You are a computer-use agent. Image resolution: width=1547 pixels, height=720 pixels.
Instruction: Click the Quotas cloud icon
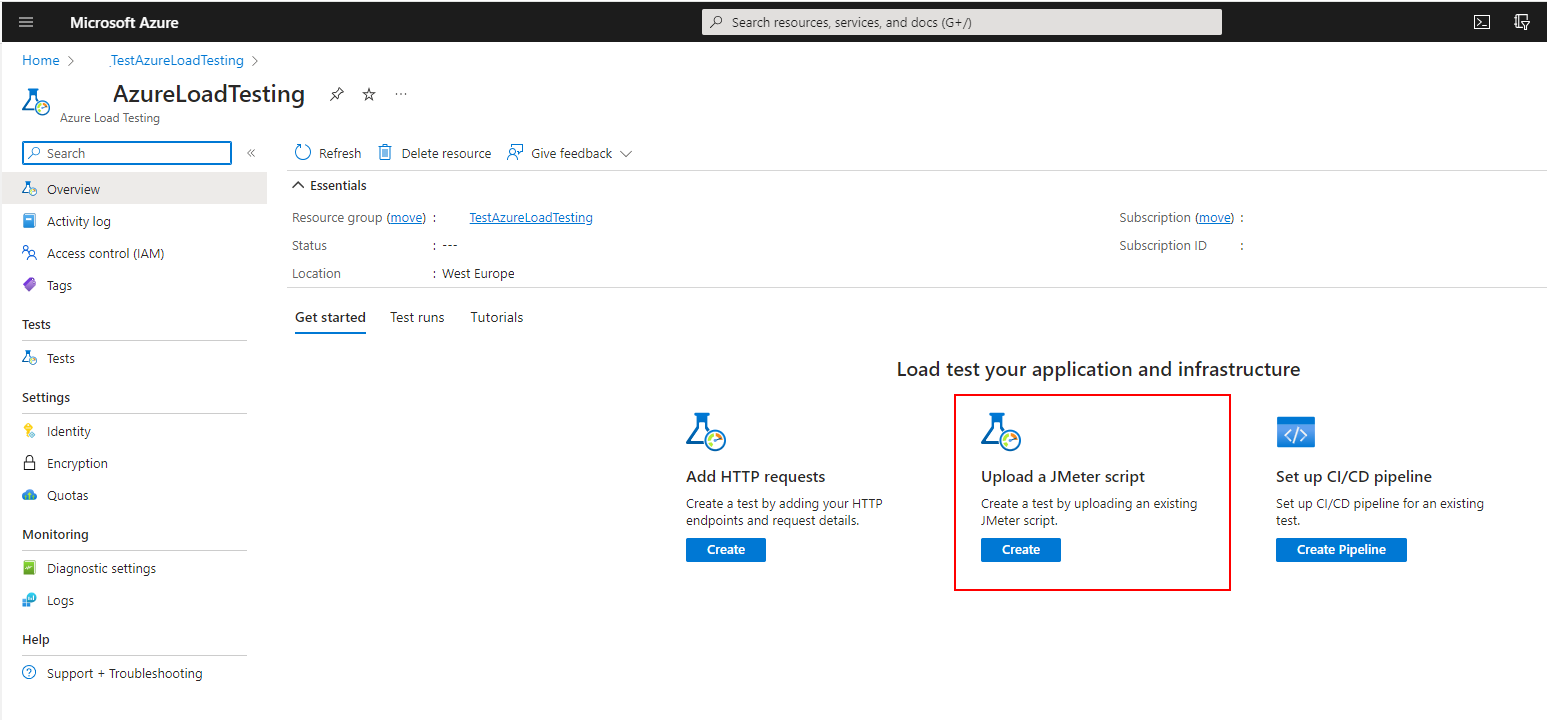[30, 495]
